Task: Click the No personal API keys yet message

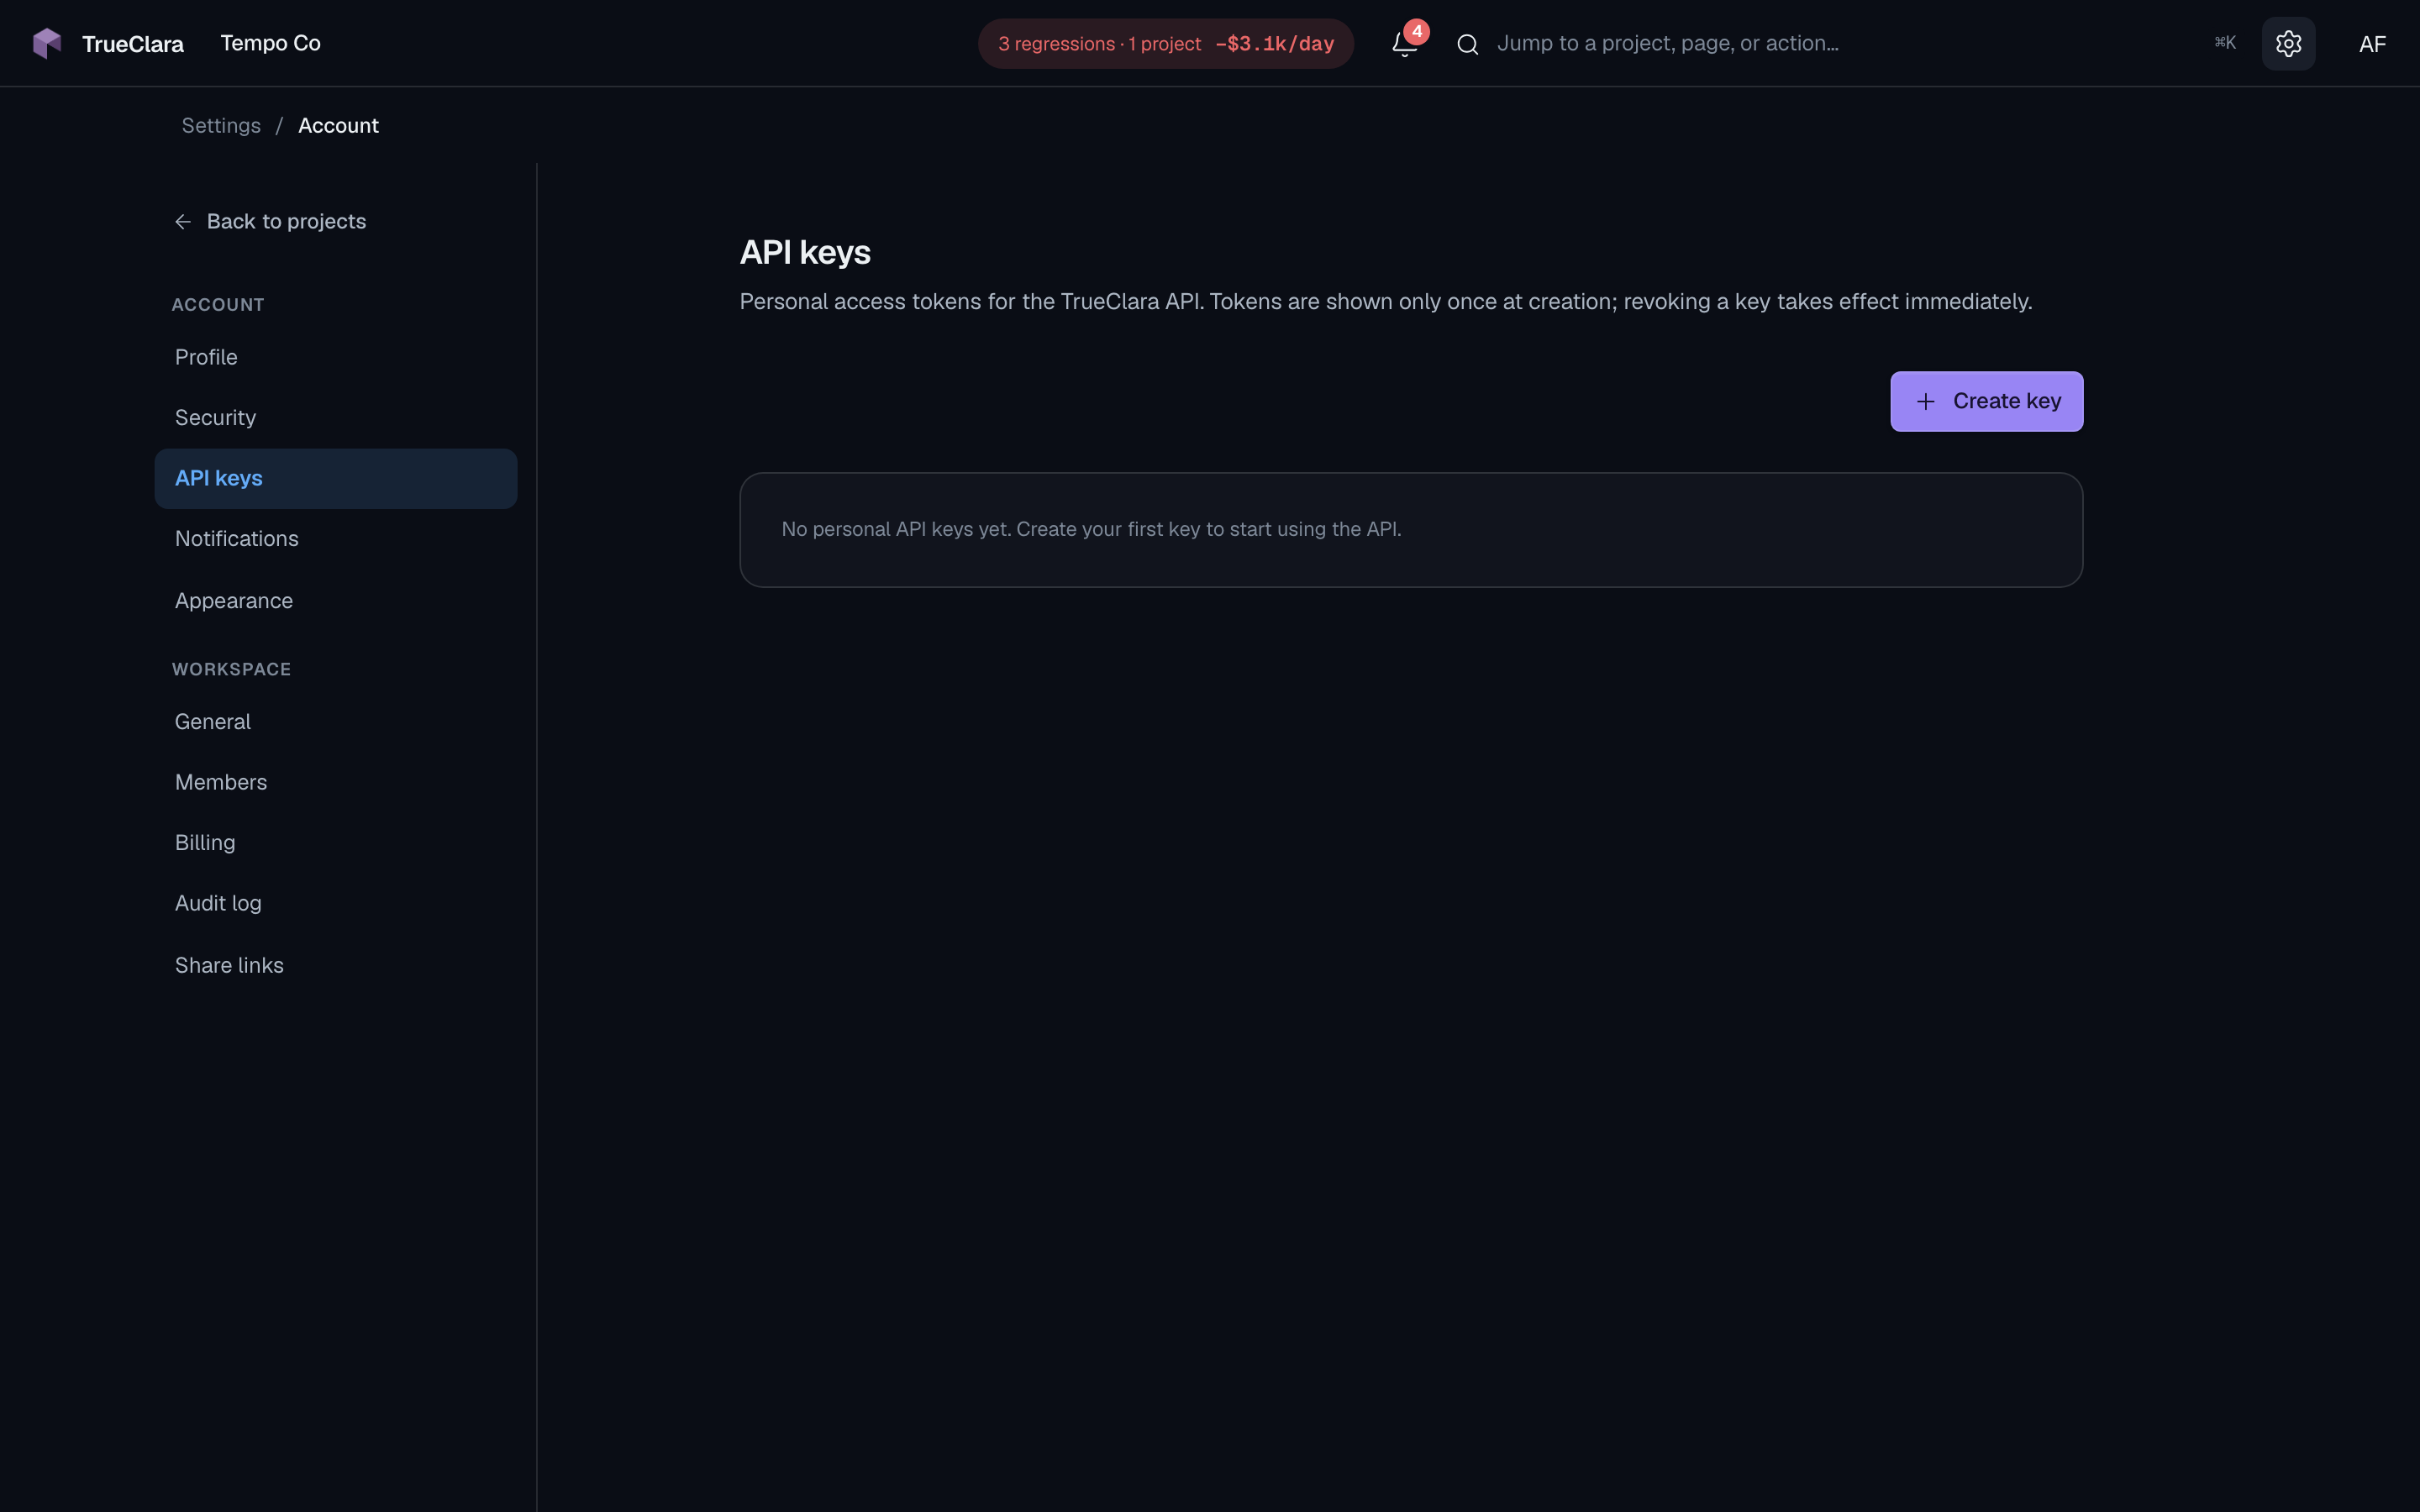Action: 1091,529
